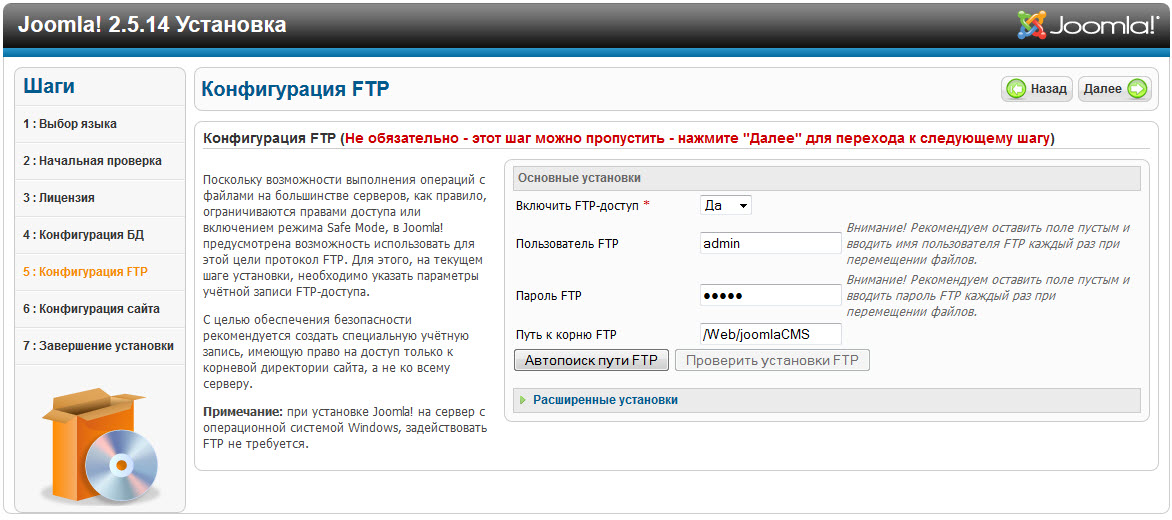Click the Проверить установки FTP button
This screenshot has width=1172, height=520.
click(772, 361)
